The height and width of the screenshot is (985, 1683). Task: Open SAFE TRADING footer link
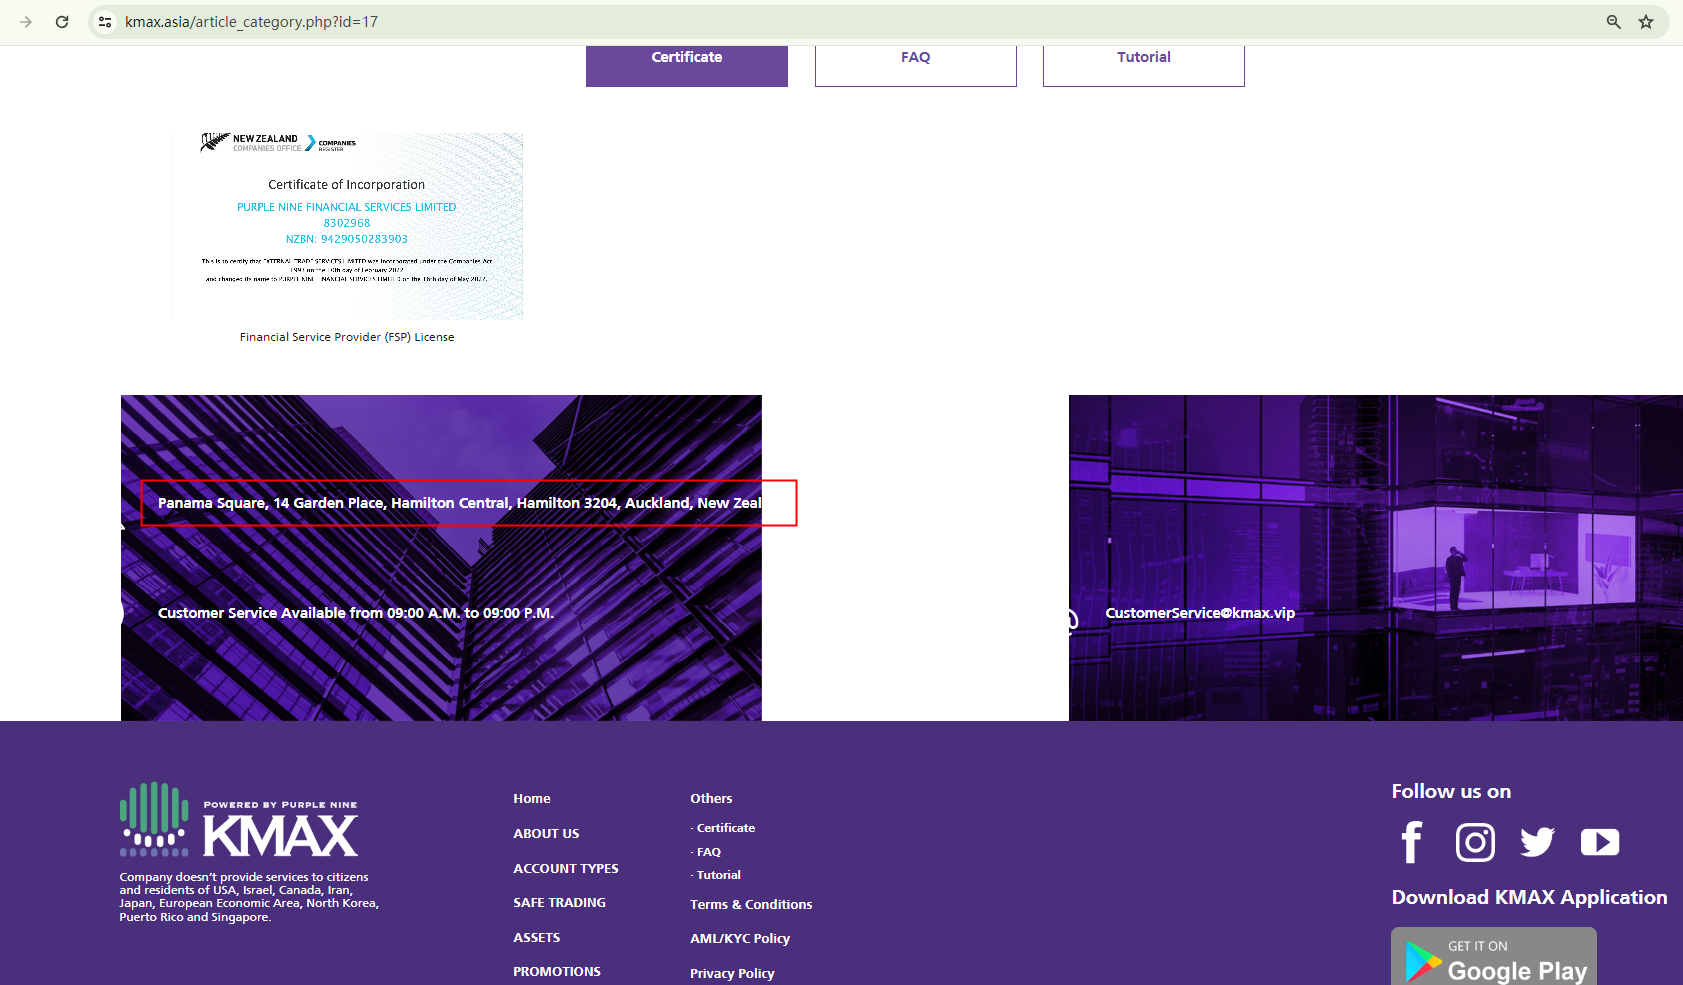click(560, 903)
